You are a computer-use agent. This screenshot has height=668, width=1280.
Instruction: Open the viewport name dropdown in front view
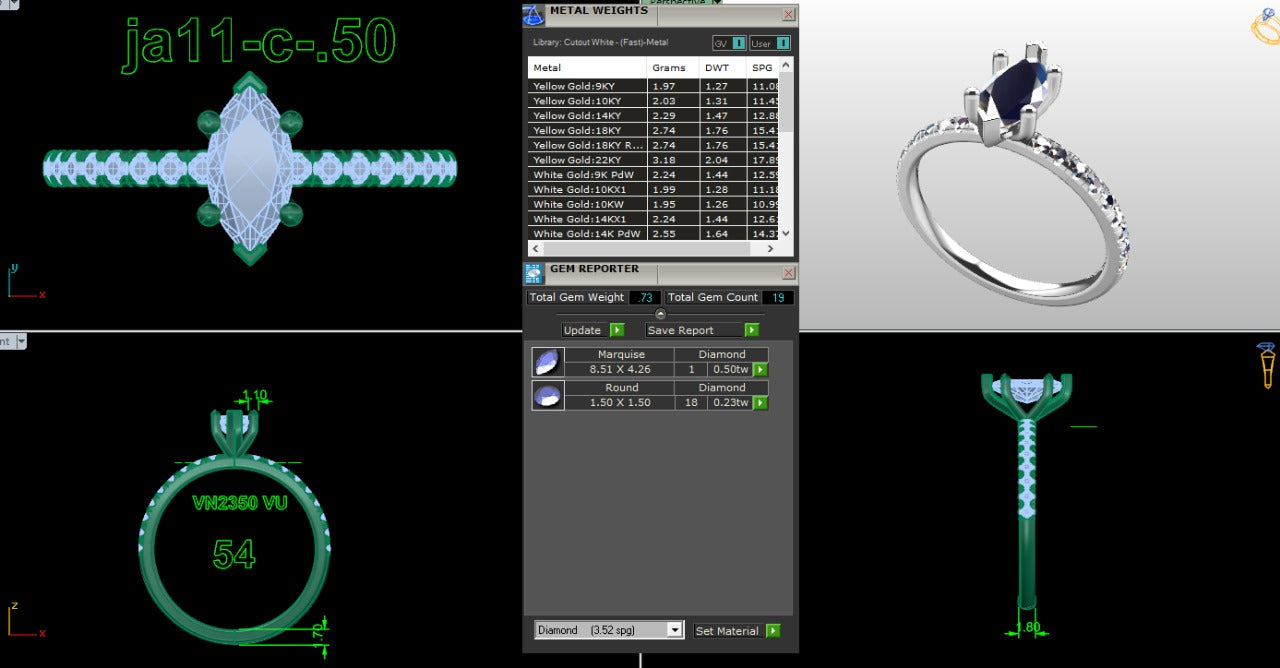tap(20, 341)
